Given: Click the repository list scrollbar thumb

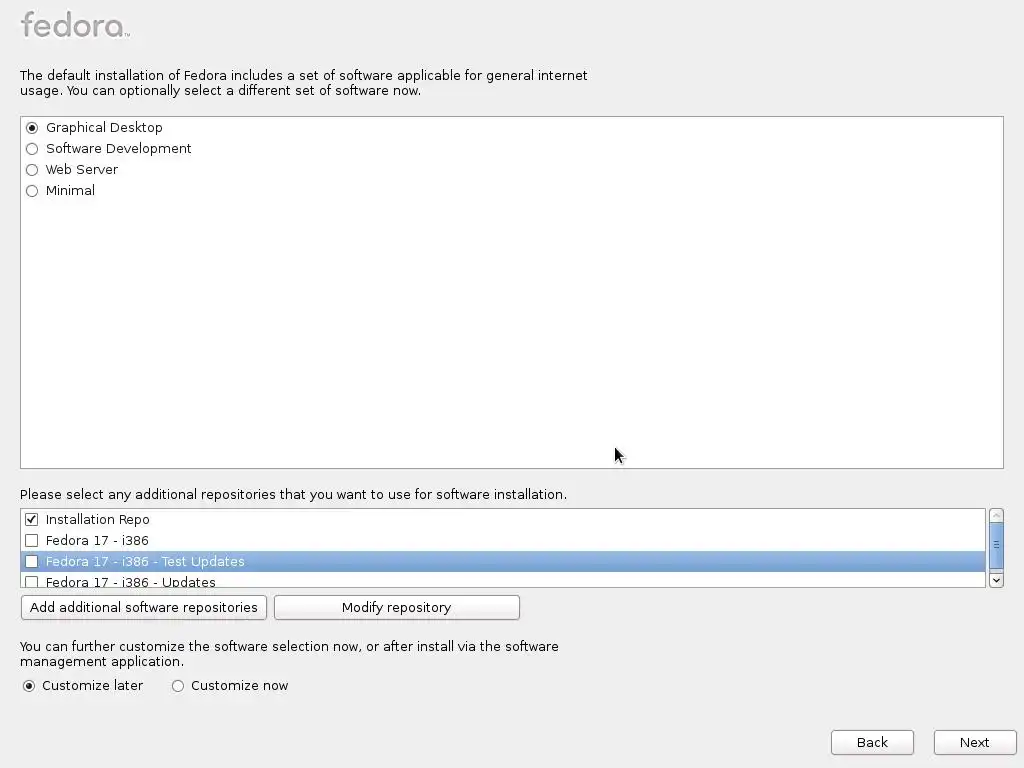Looking at the screenshot, I should (996, 545).
